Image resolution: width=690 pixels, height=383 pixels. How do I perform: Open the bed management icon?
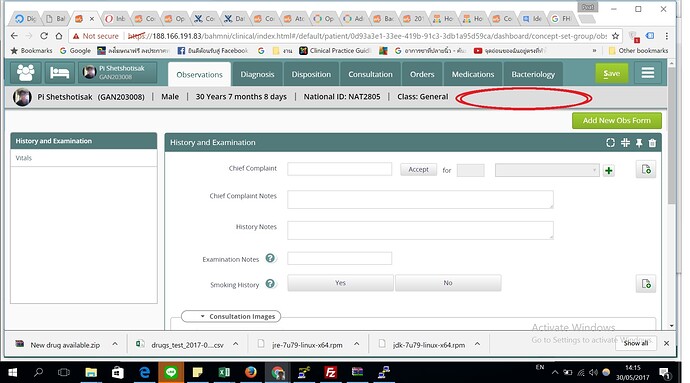pos(59,73)
